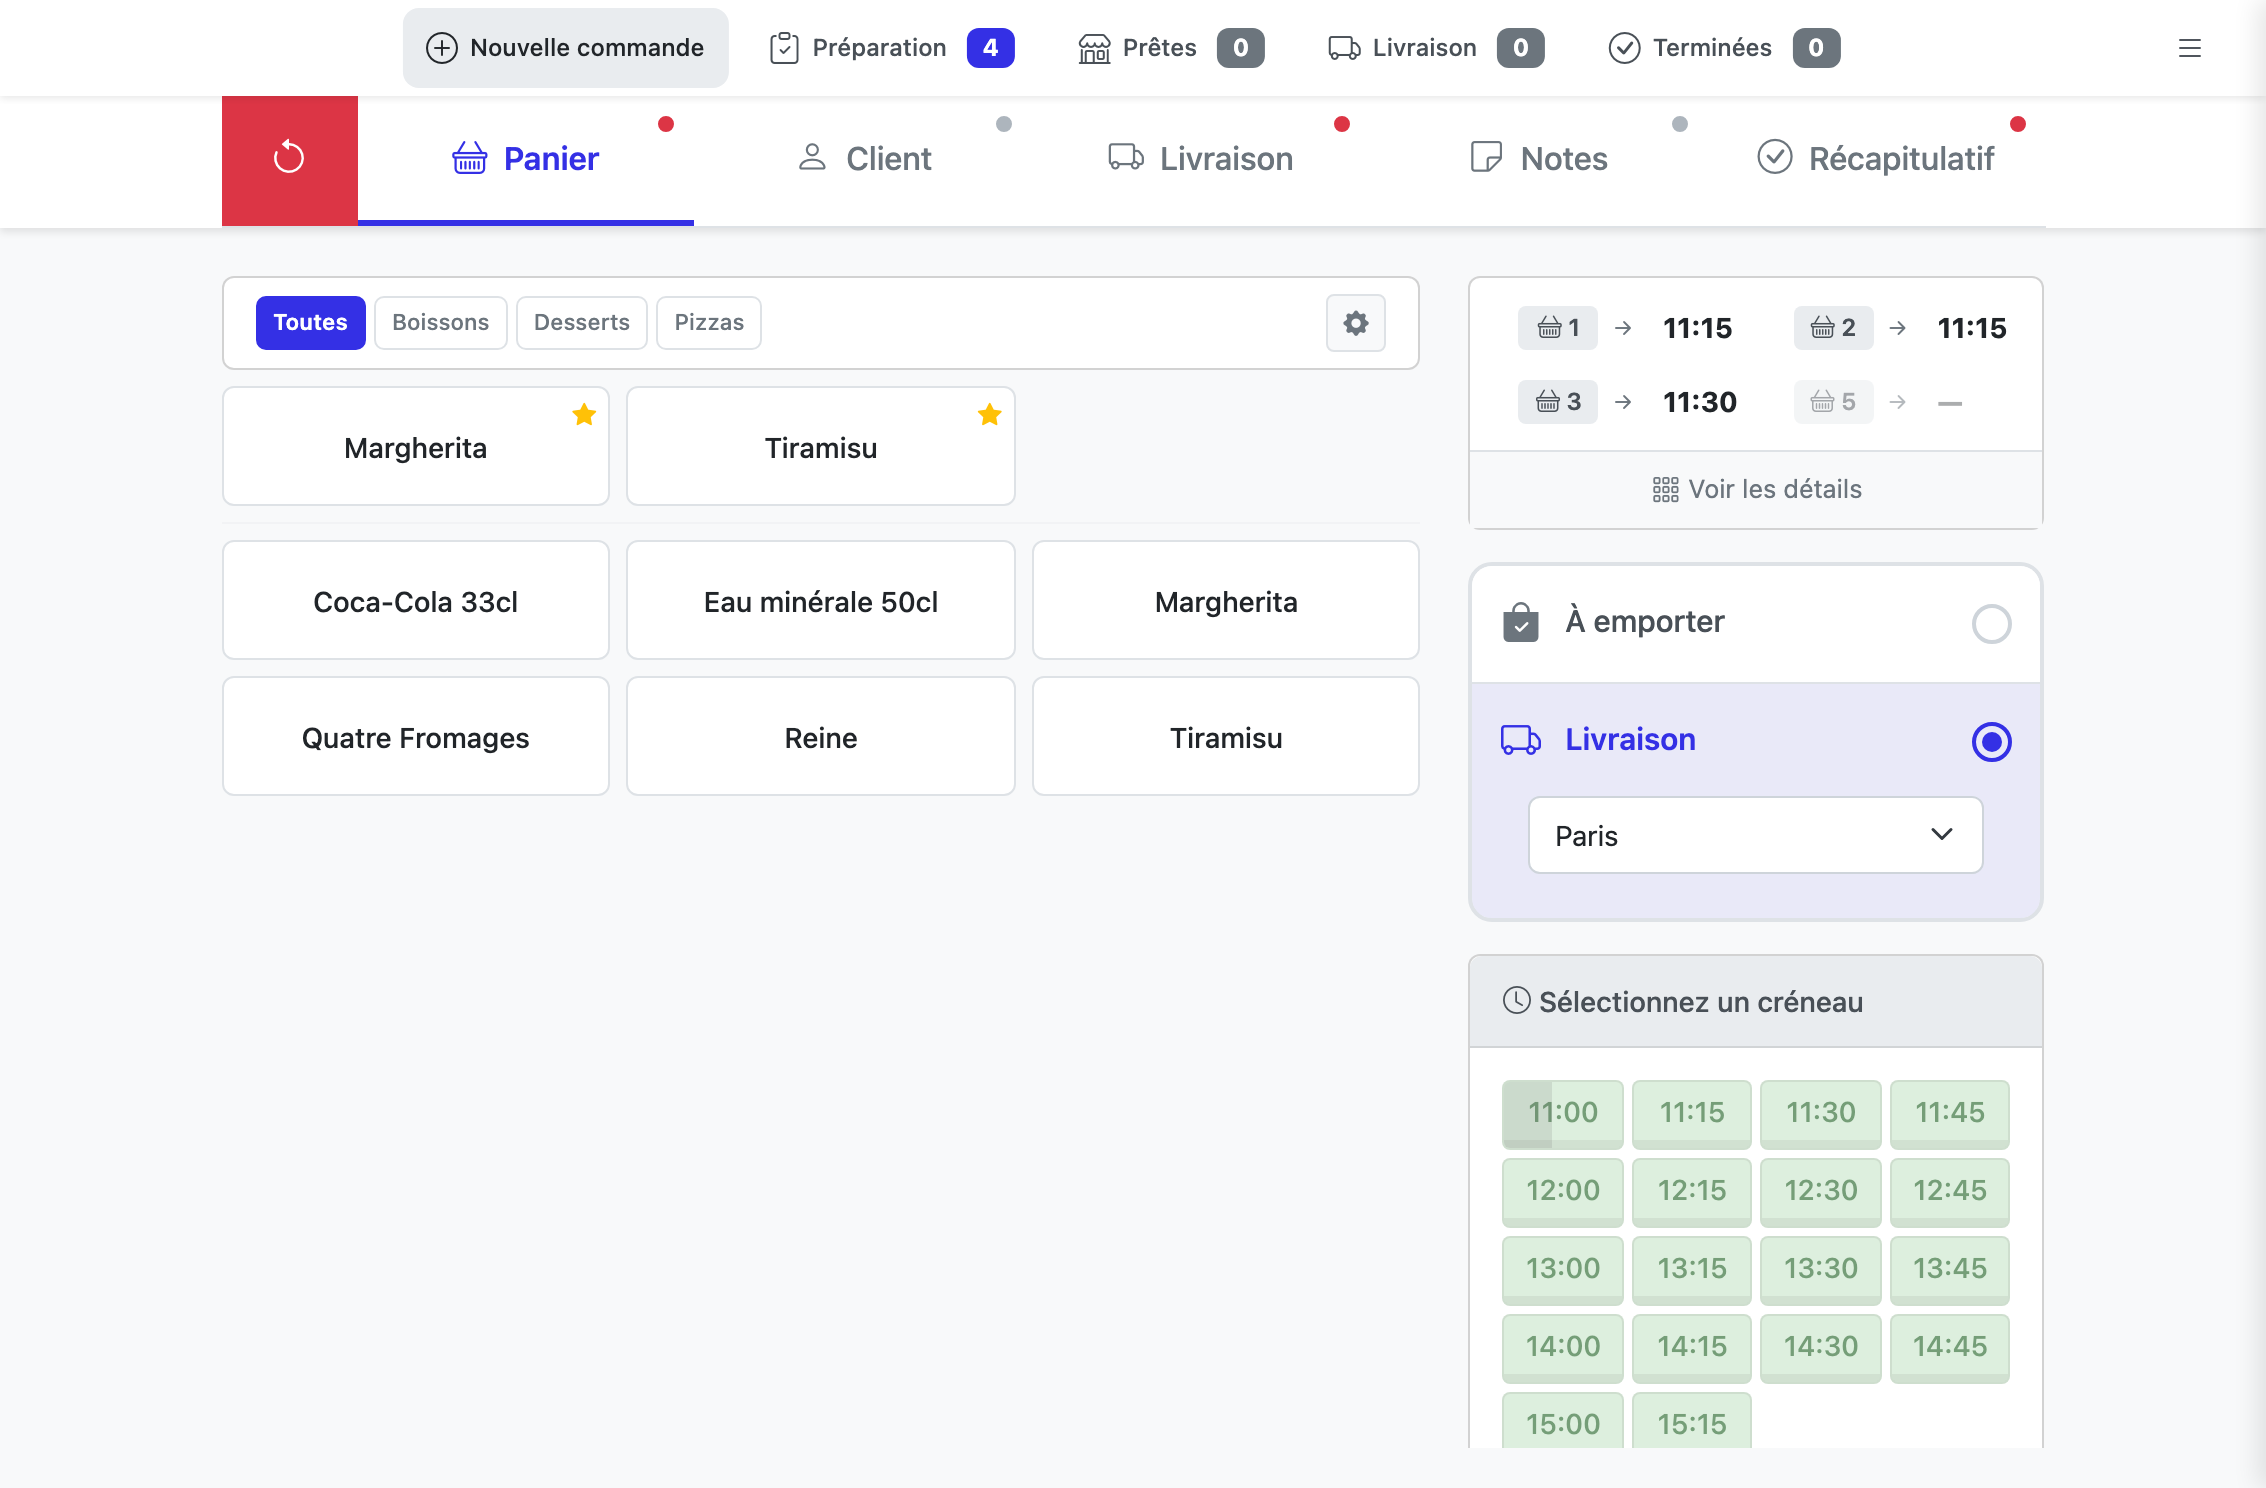
Task: Toggle the favorite star on Margherita
Action: tap(584, 414)
